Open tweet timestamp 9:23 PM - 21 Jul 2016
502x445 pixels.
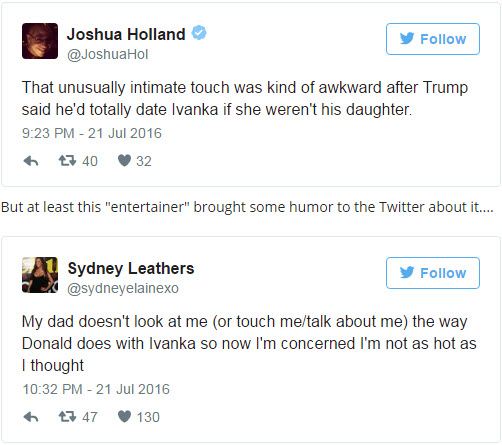92,133
